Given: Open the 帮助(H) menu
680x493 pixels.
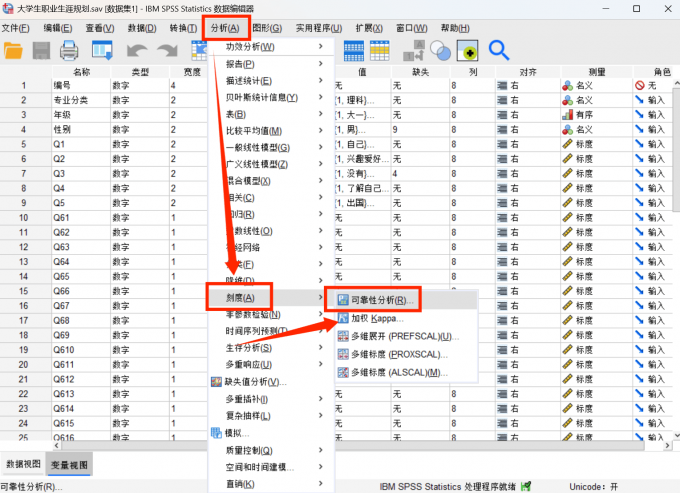Looking at the screenshot, I should coord(455,28).
